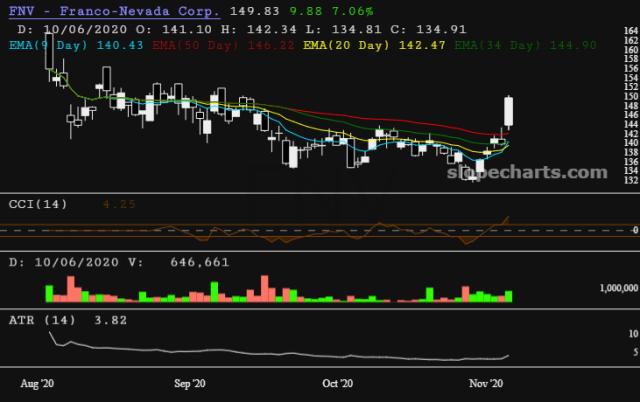Click the EMA(9 Day) 140.43 legend label
The width and height of the screenshot is (640, 402).
tap(76, 45)
